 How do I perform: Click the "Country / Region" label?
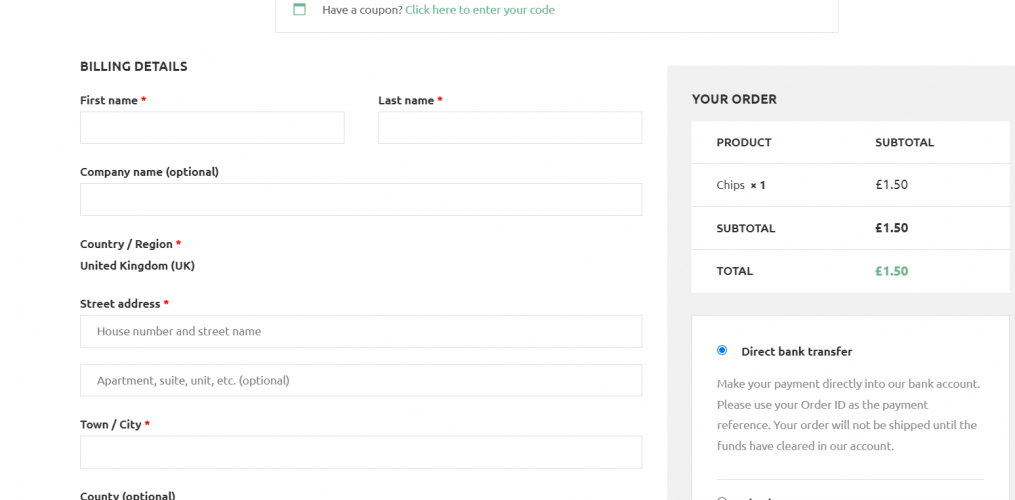tap(126, 244)
